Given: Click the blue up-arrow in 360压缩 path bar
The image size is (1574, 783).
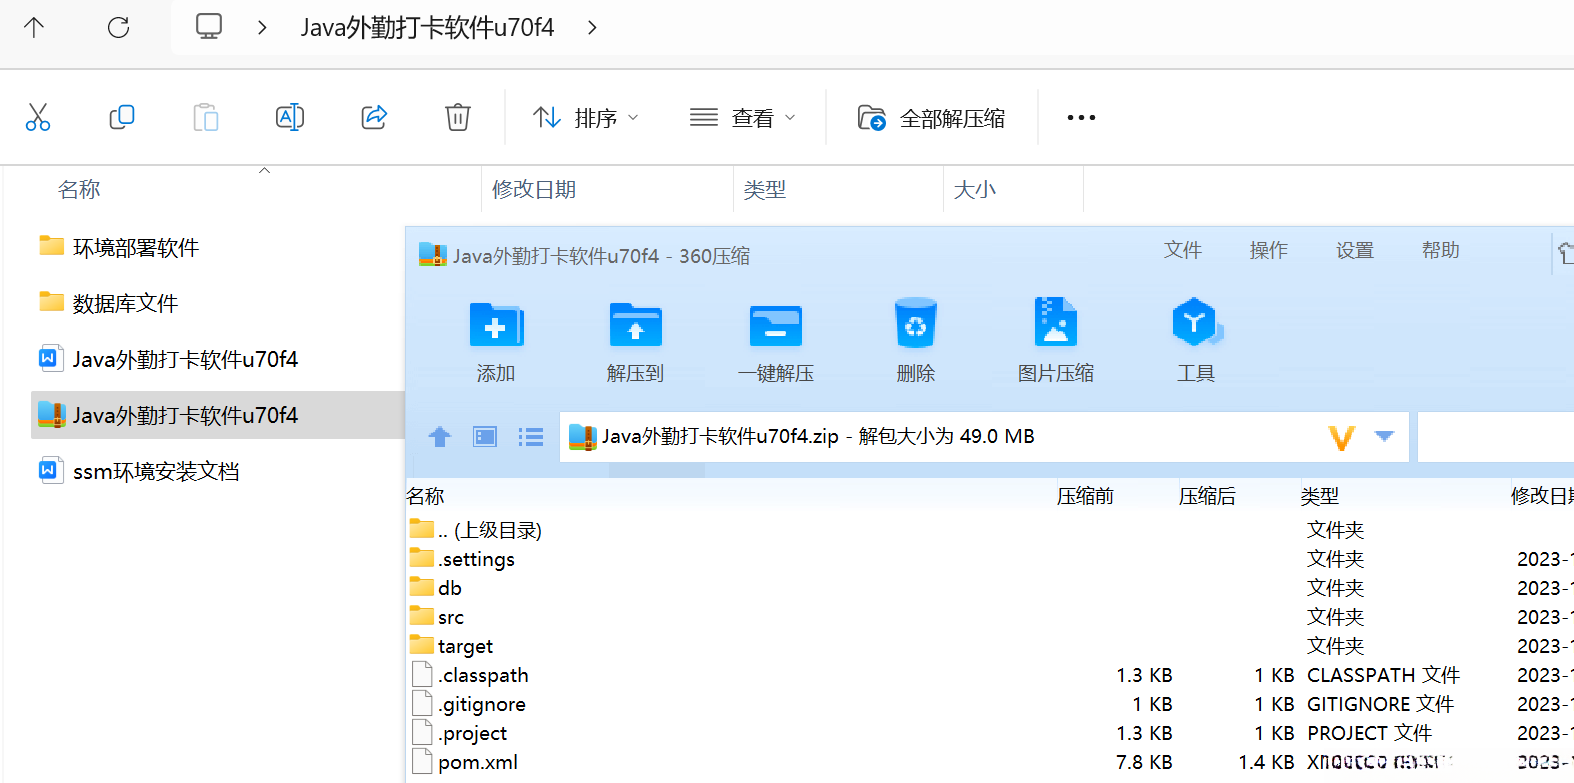Looking at the screenshot, I should (x=440, y=437).
